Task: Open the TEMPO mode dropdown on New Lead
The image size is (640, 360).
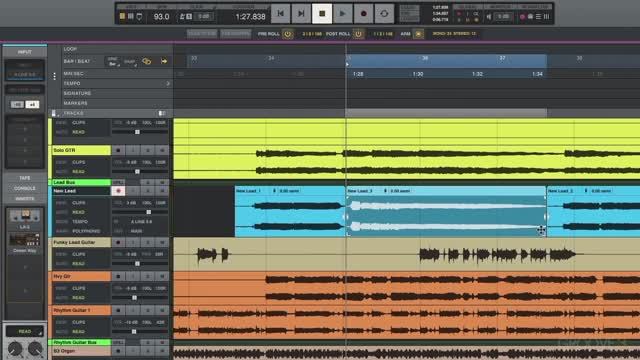Action: click(80, 222)
